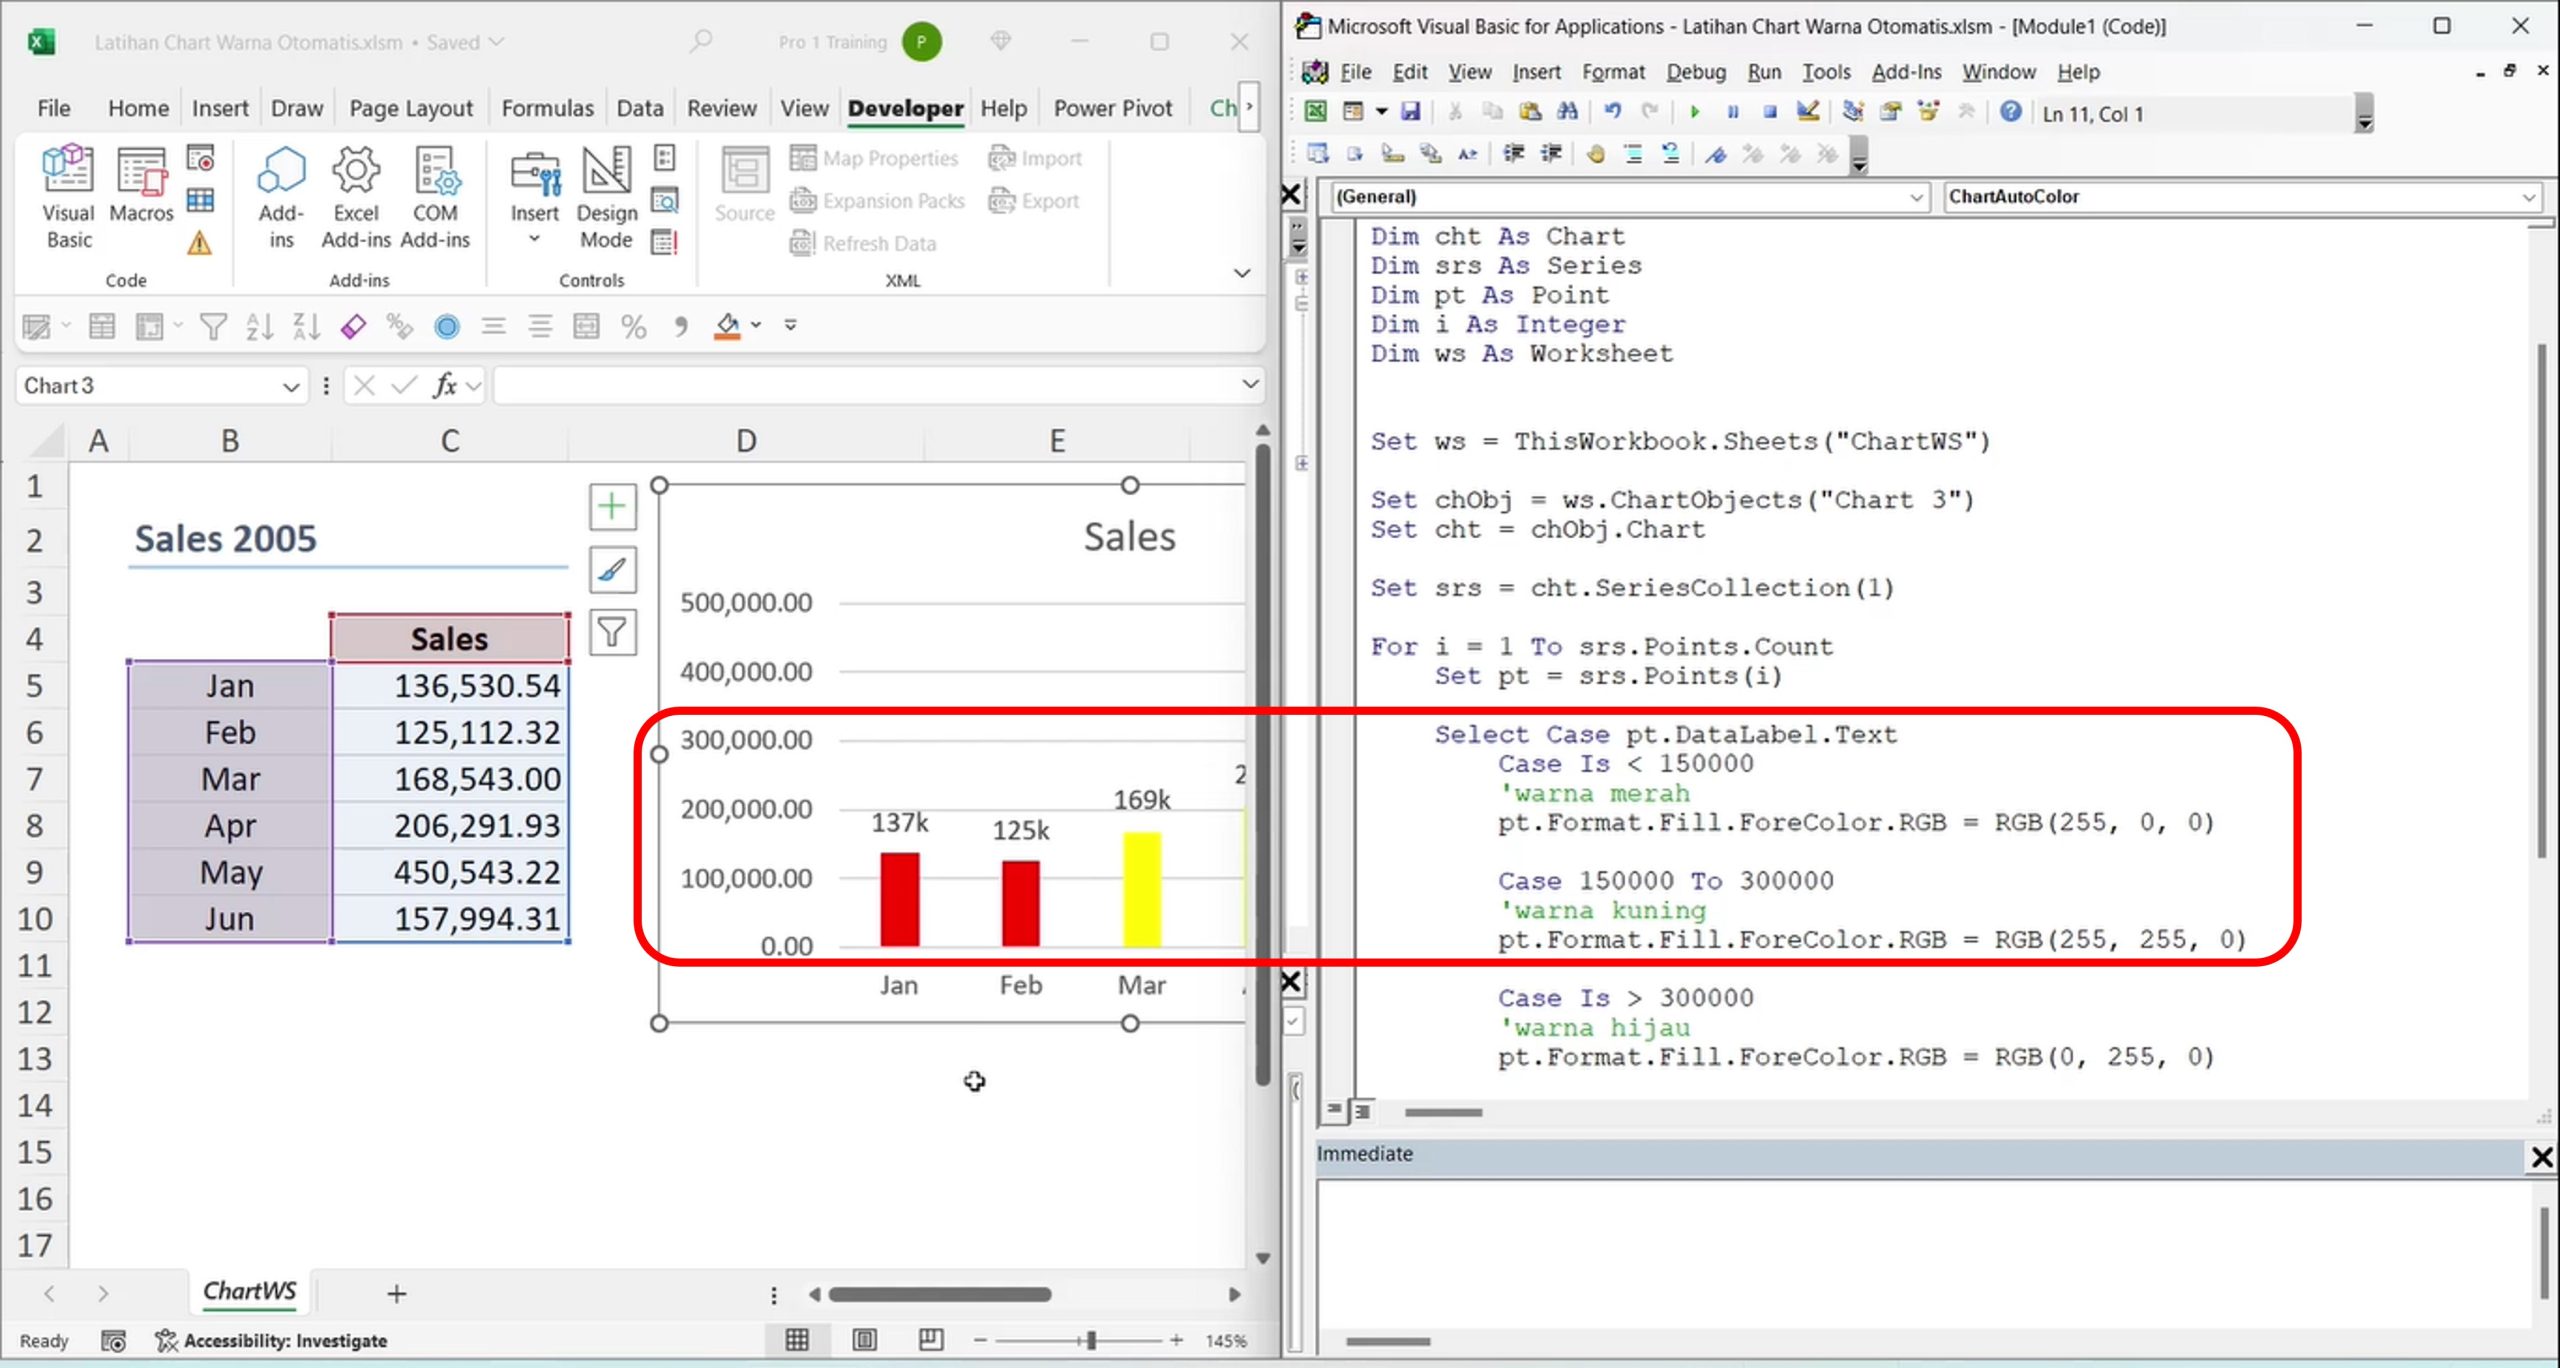Select the ChartWS sheet tab
2560x1368 pixels.
click(x=249, y=1291)
